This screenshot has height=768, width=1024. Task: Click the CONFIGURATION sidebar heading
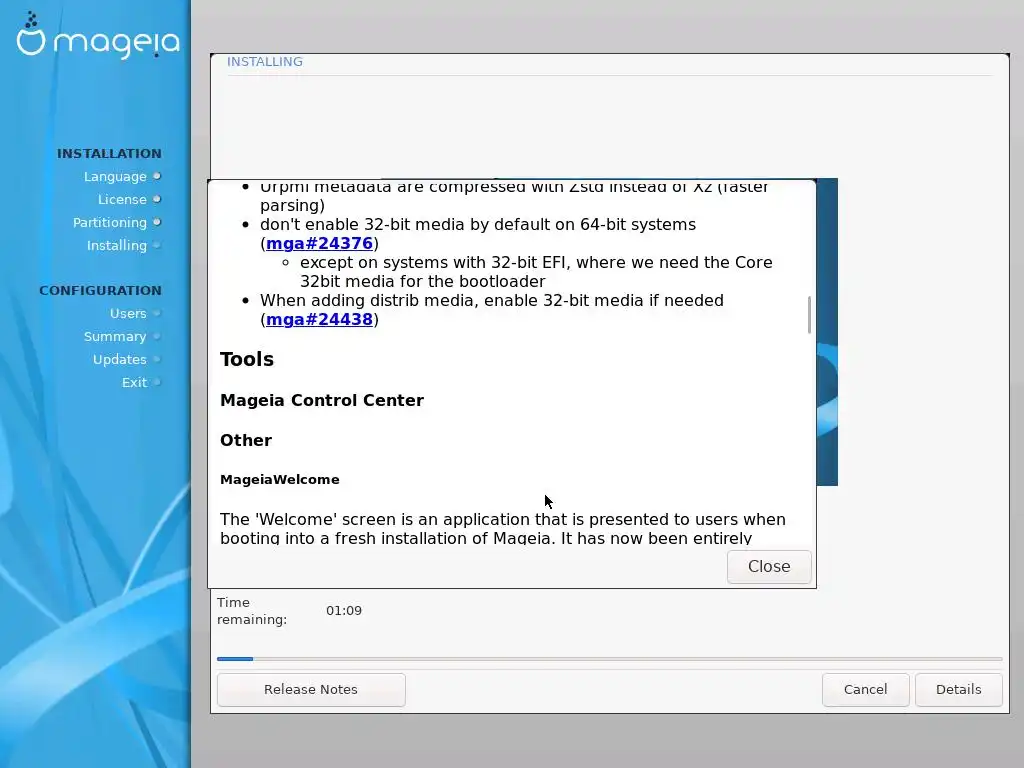click(x=100, y=291)
